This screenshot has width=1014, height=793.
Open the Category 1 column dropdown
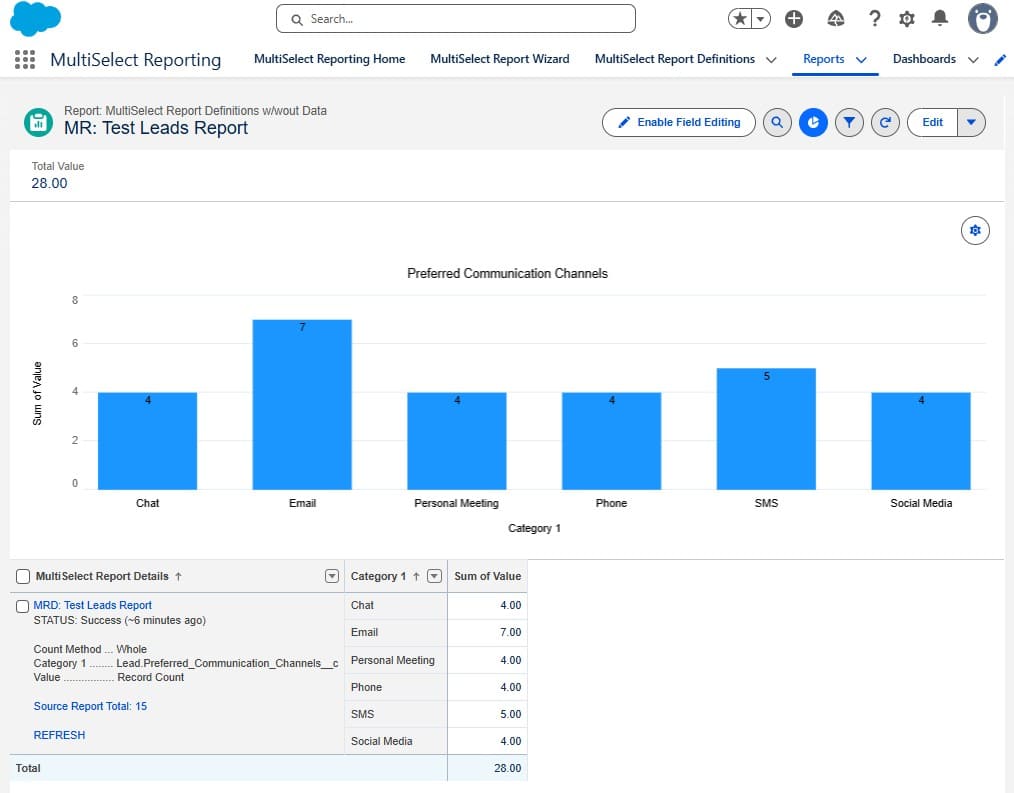click(434, 576)
